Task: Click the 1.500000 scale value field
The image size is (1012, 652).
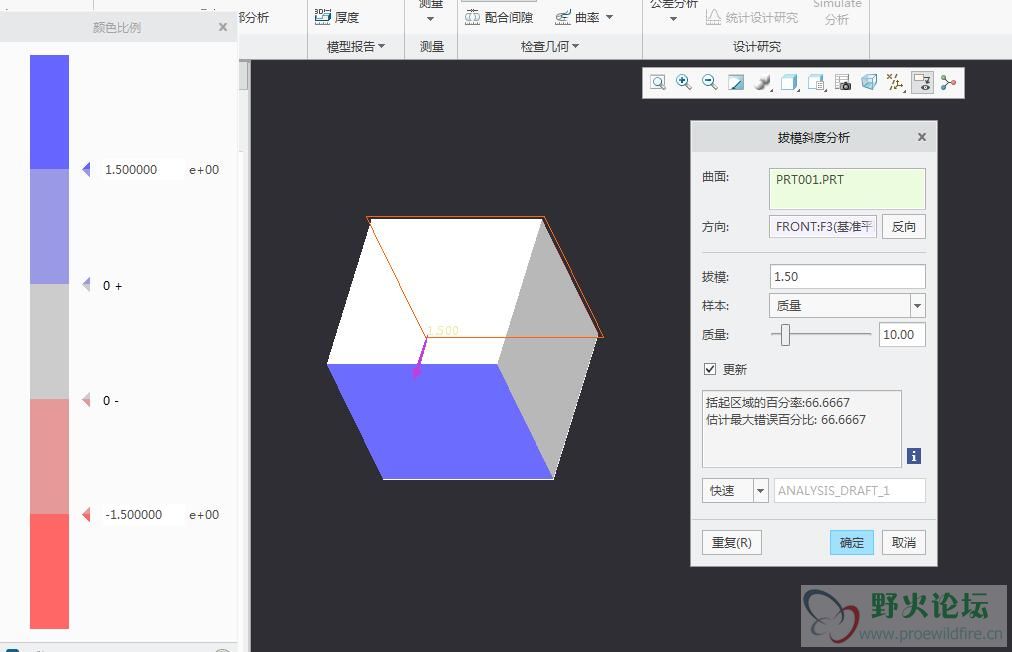Action: click(141, 169)
